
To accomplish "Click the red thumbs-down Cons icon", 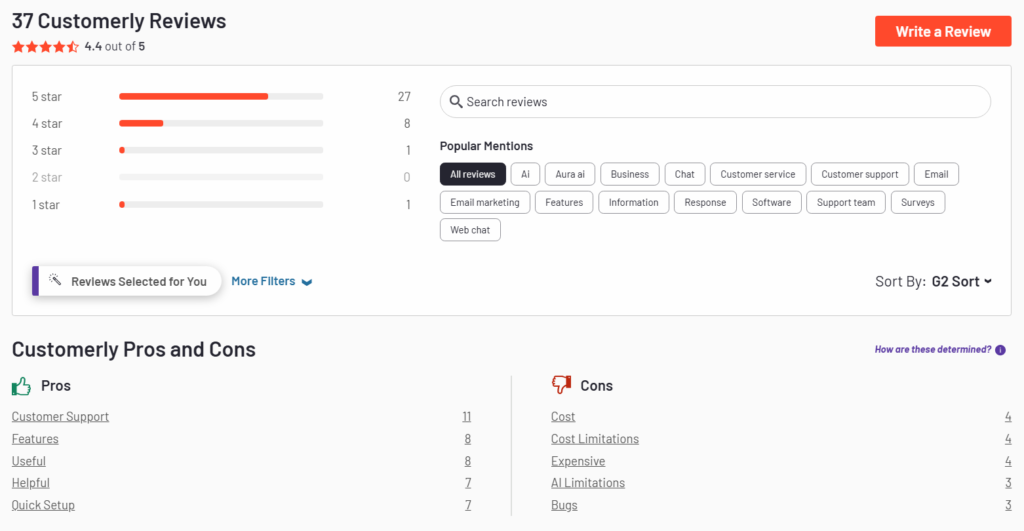I will click(x=561, y=385).
